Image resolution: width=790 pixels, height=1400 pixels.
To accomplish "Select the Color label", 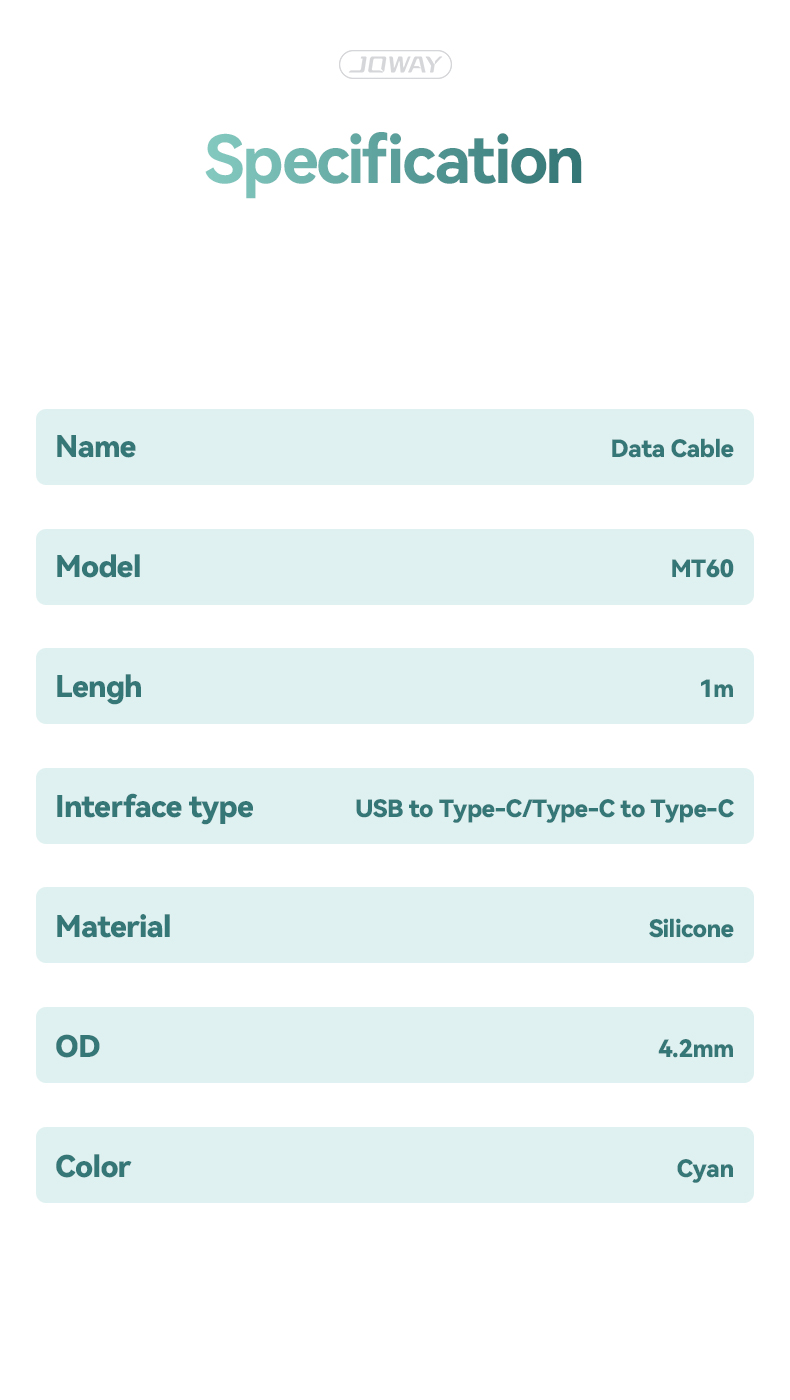I will (x=93, y=1166).
